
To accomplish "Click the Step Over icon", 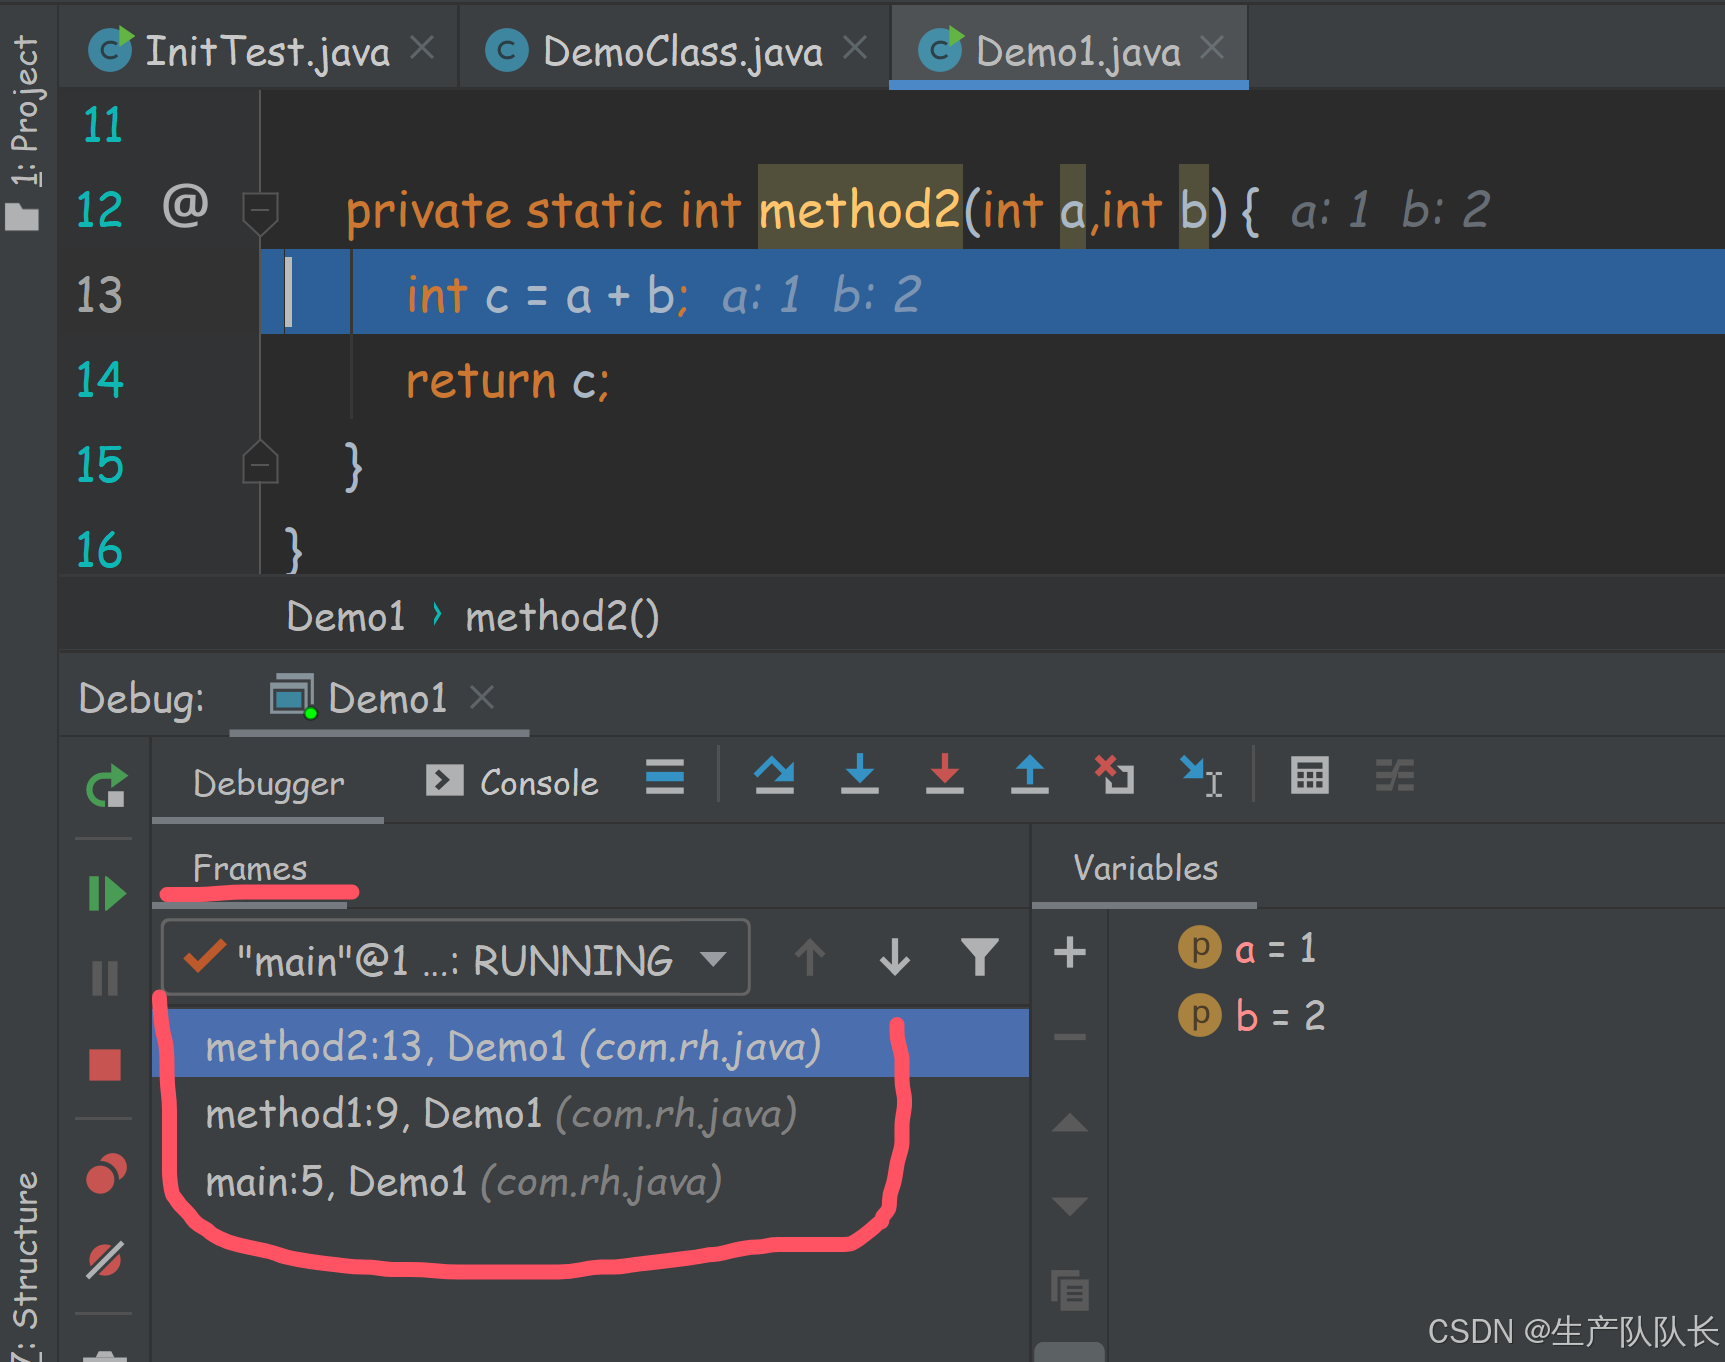I will pos(774,776).
